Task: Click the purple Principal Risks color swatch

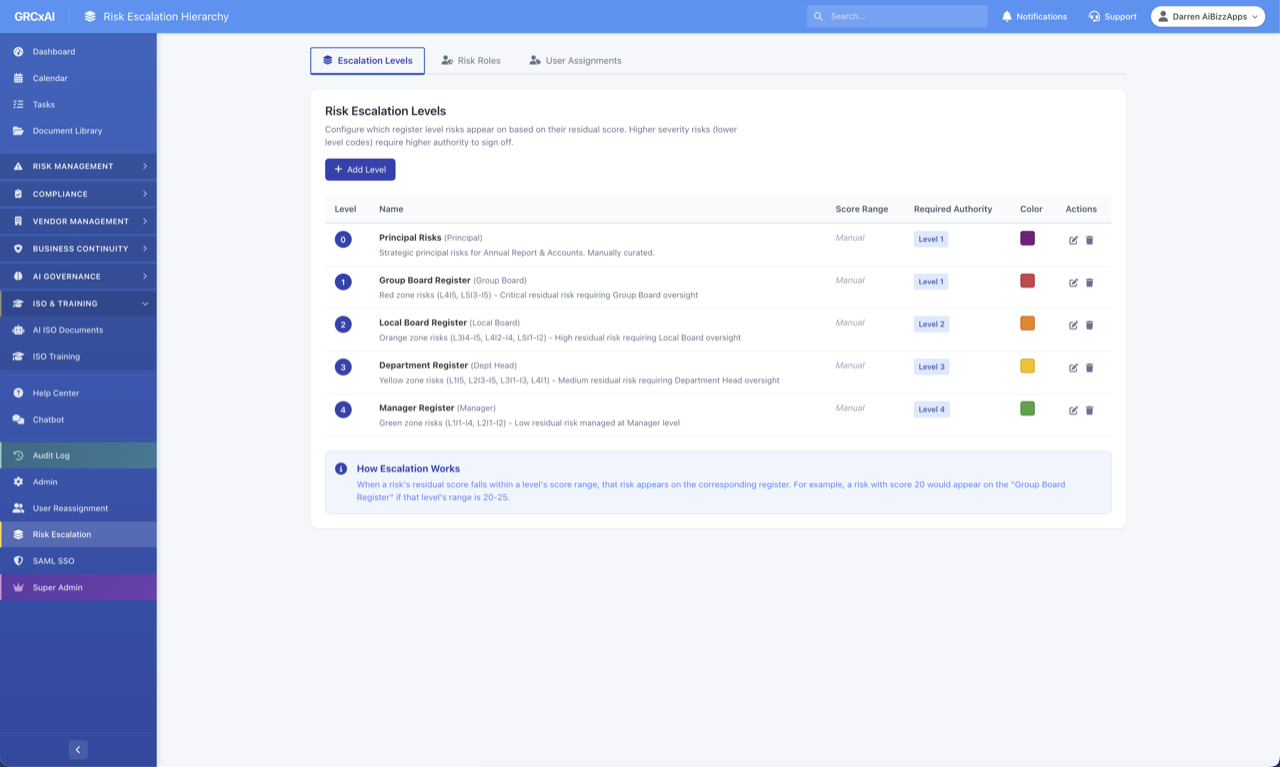Action: (1027, 238)
